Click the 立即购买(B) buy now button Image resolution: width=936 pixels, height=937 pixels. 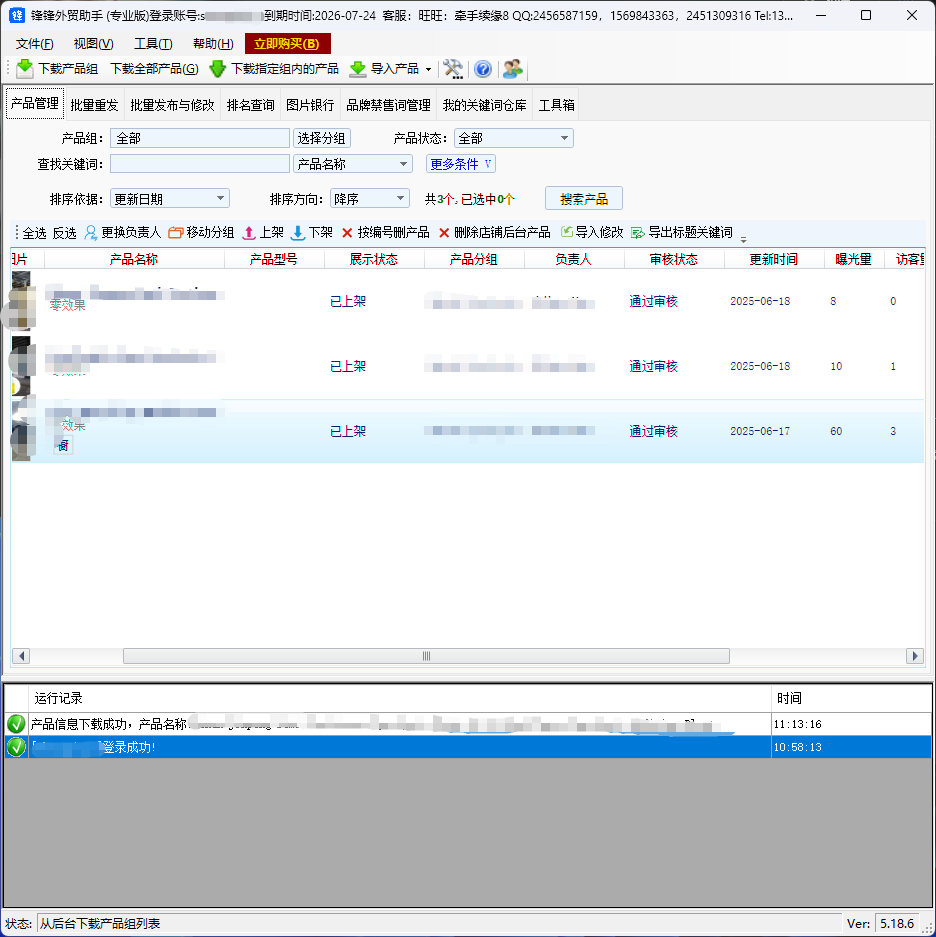[287, 44]
